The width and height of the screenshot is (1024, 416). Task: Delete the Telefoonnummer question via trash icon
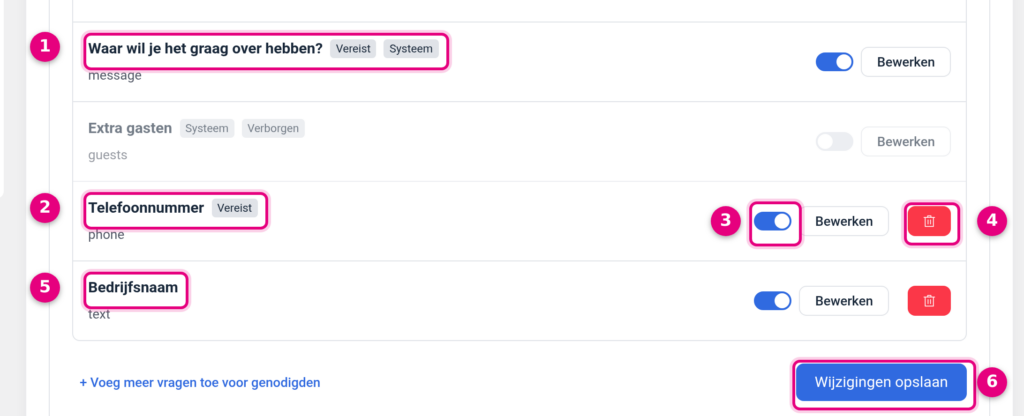pos(929,221)
